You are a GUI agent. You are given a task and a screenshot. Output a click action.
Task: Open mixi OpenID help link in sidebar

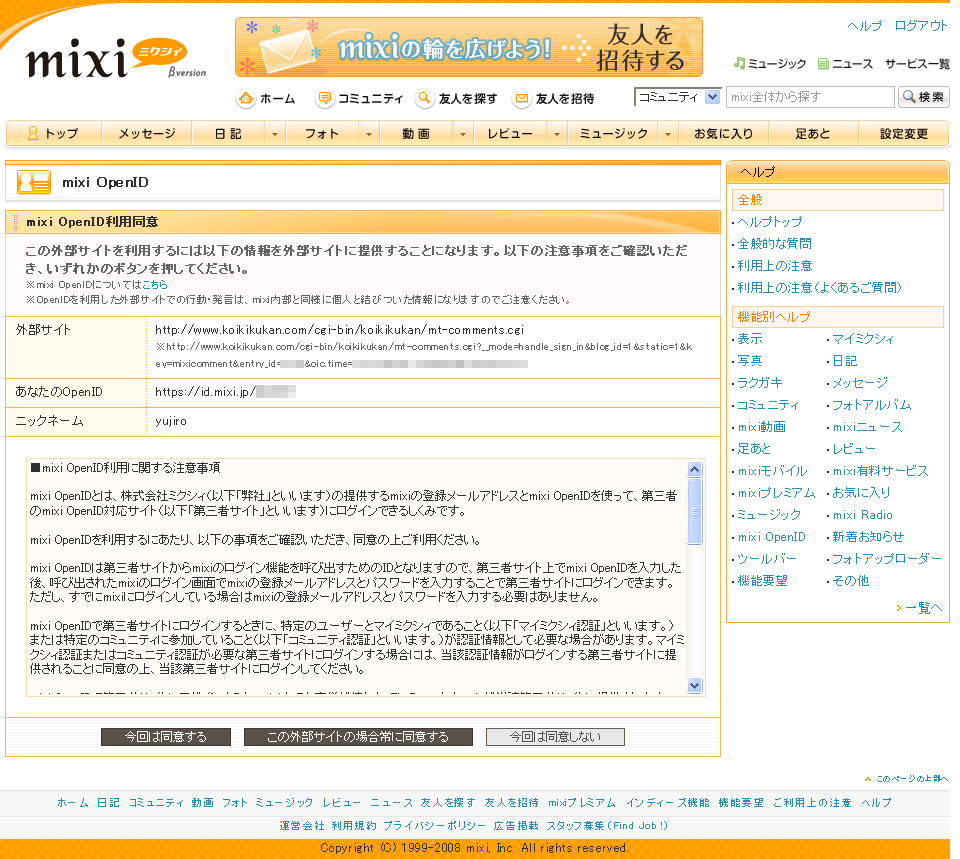(771, 537)
